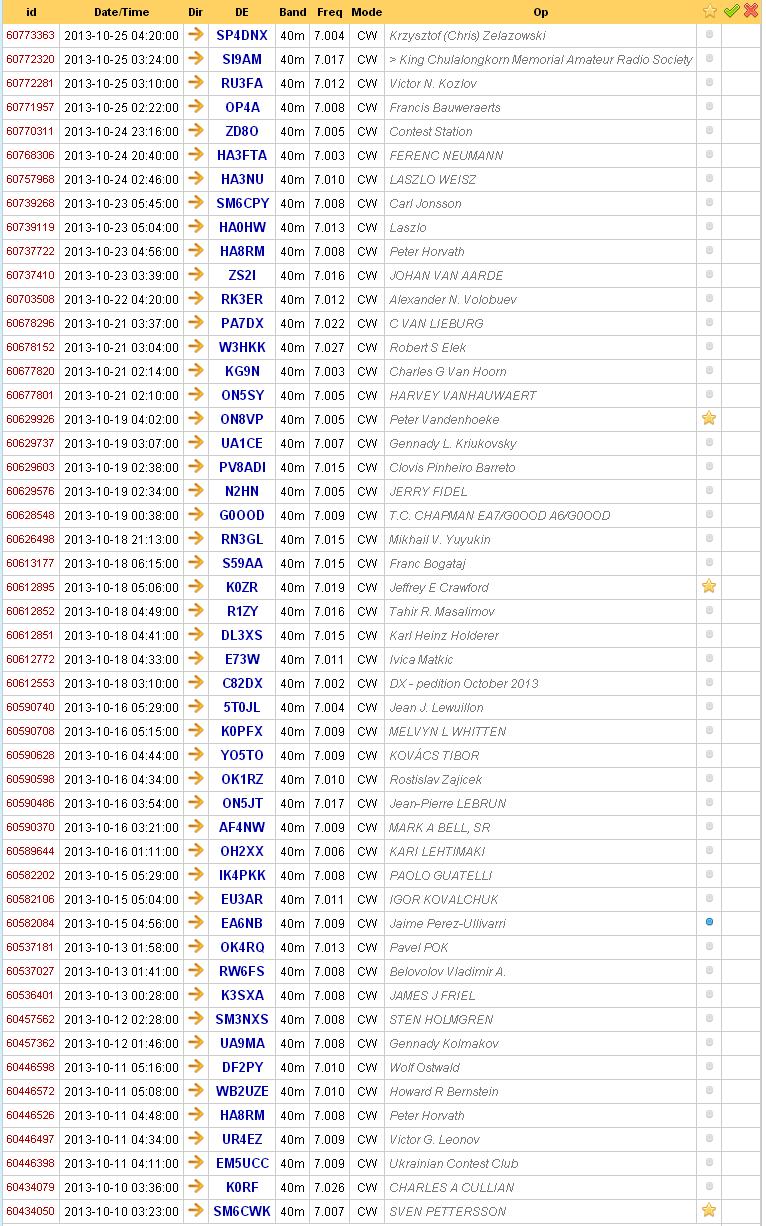Click operator text Contest Station

431,131
